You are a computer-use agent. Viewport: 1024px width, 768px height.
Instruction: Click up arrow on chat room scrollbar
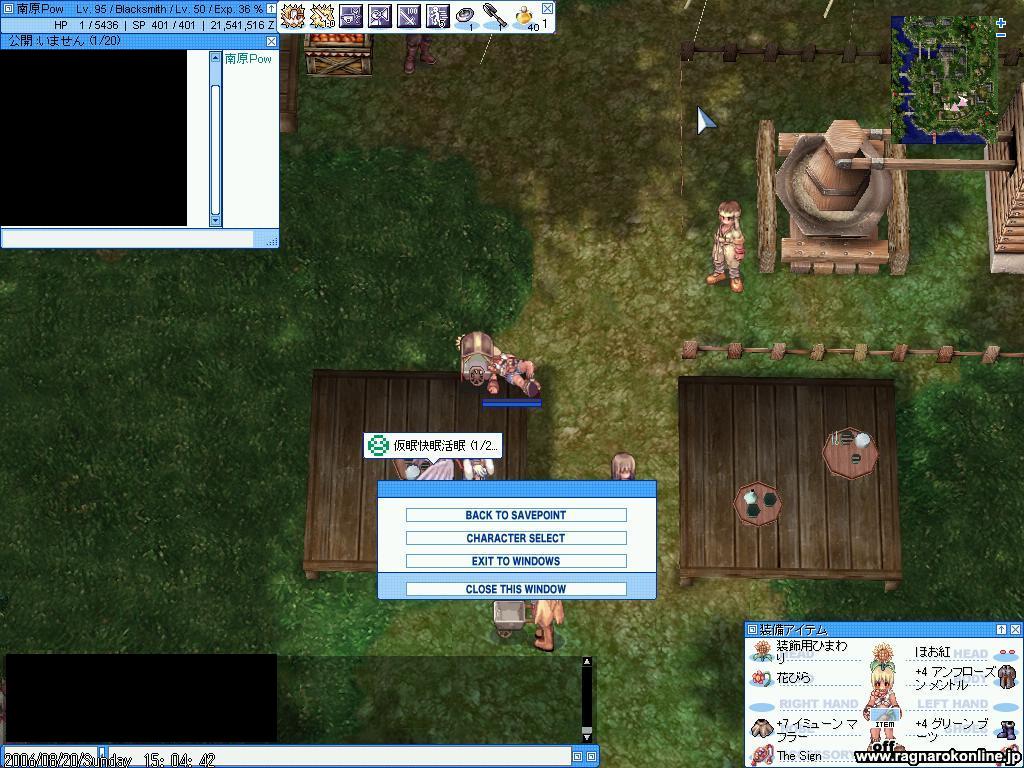(216, 58)
